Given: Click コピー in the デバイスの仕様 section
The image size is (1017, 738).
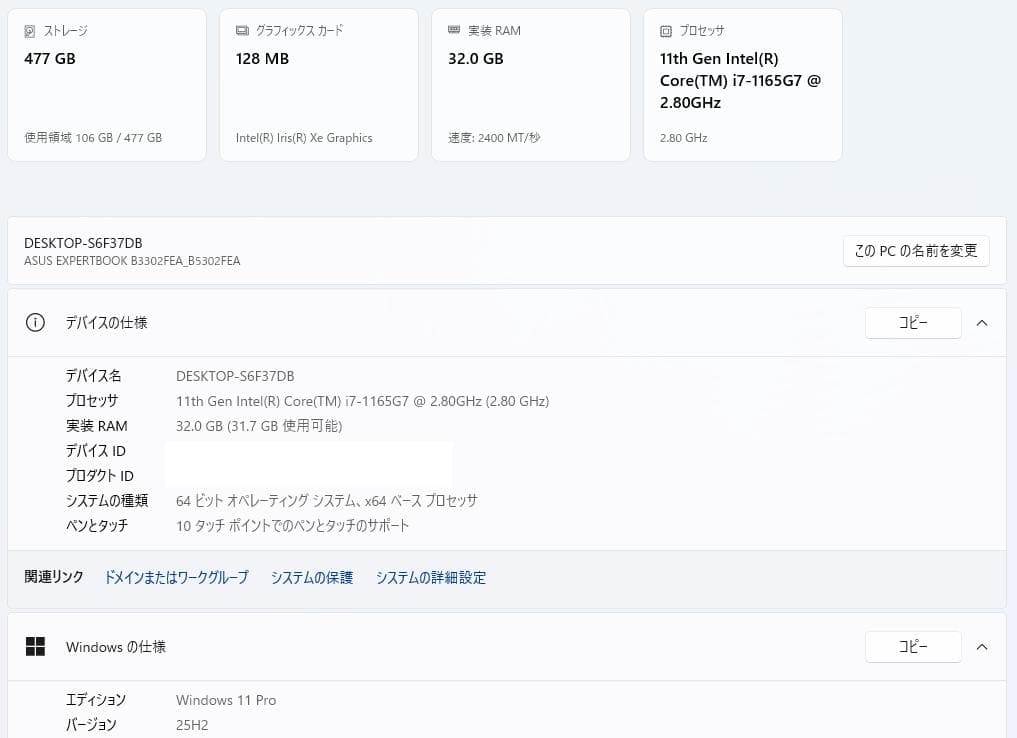Looking at the screenshot, I should tap(912, 322).
